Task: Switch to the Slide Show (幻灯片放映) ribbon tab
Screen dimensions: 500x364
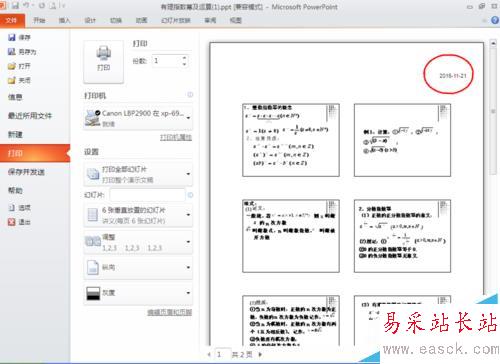Action: (x=176, y=20)
